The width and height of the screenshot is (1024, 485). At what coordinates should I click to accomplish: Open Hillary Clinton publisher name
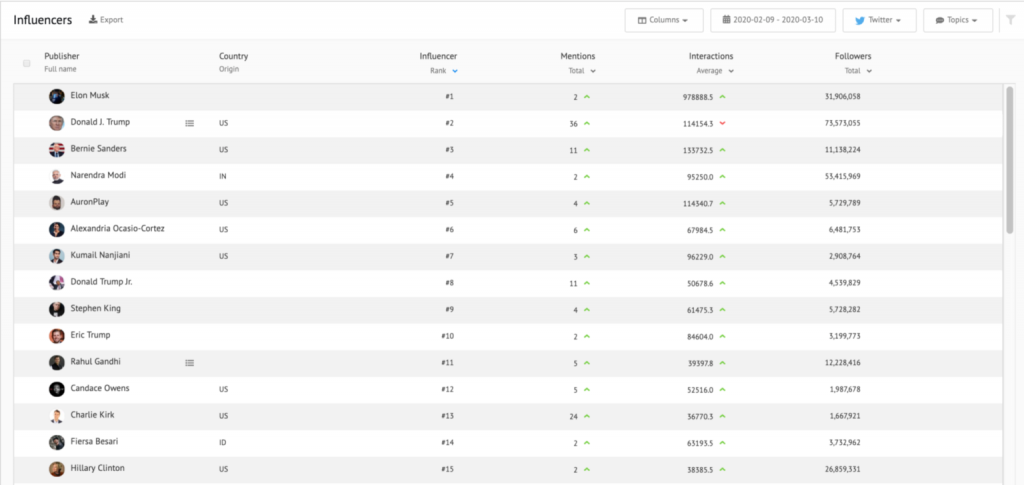[x=97, y=468]
